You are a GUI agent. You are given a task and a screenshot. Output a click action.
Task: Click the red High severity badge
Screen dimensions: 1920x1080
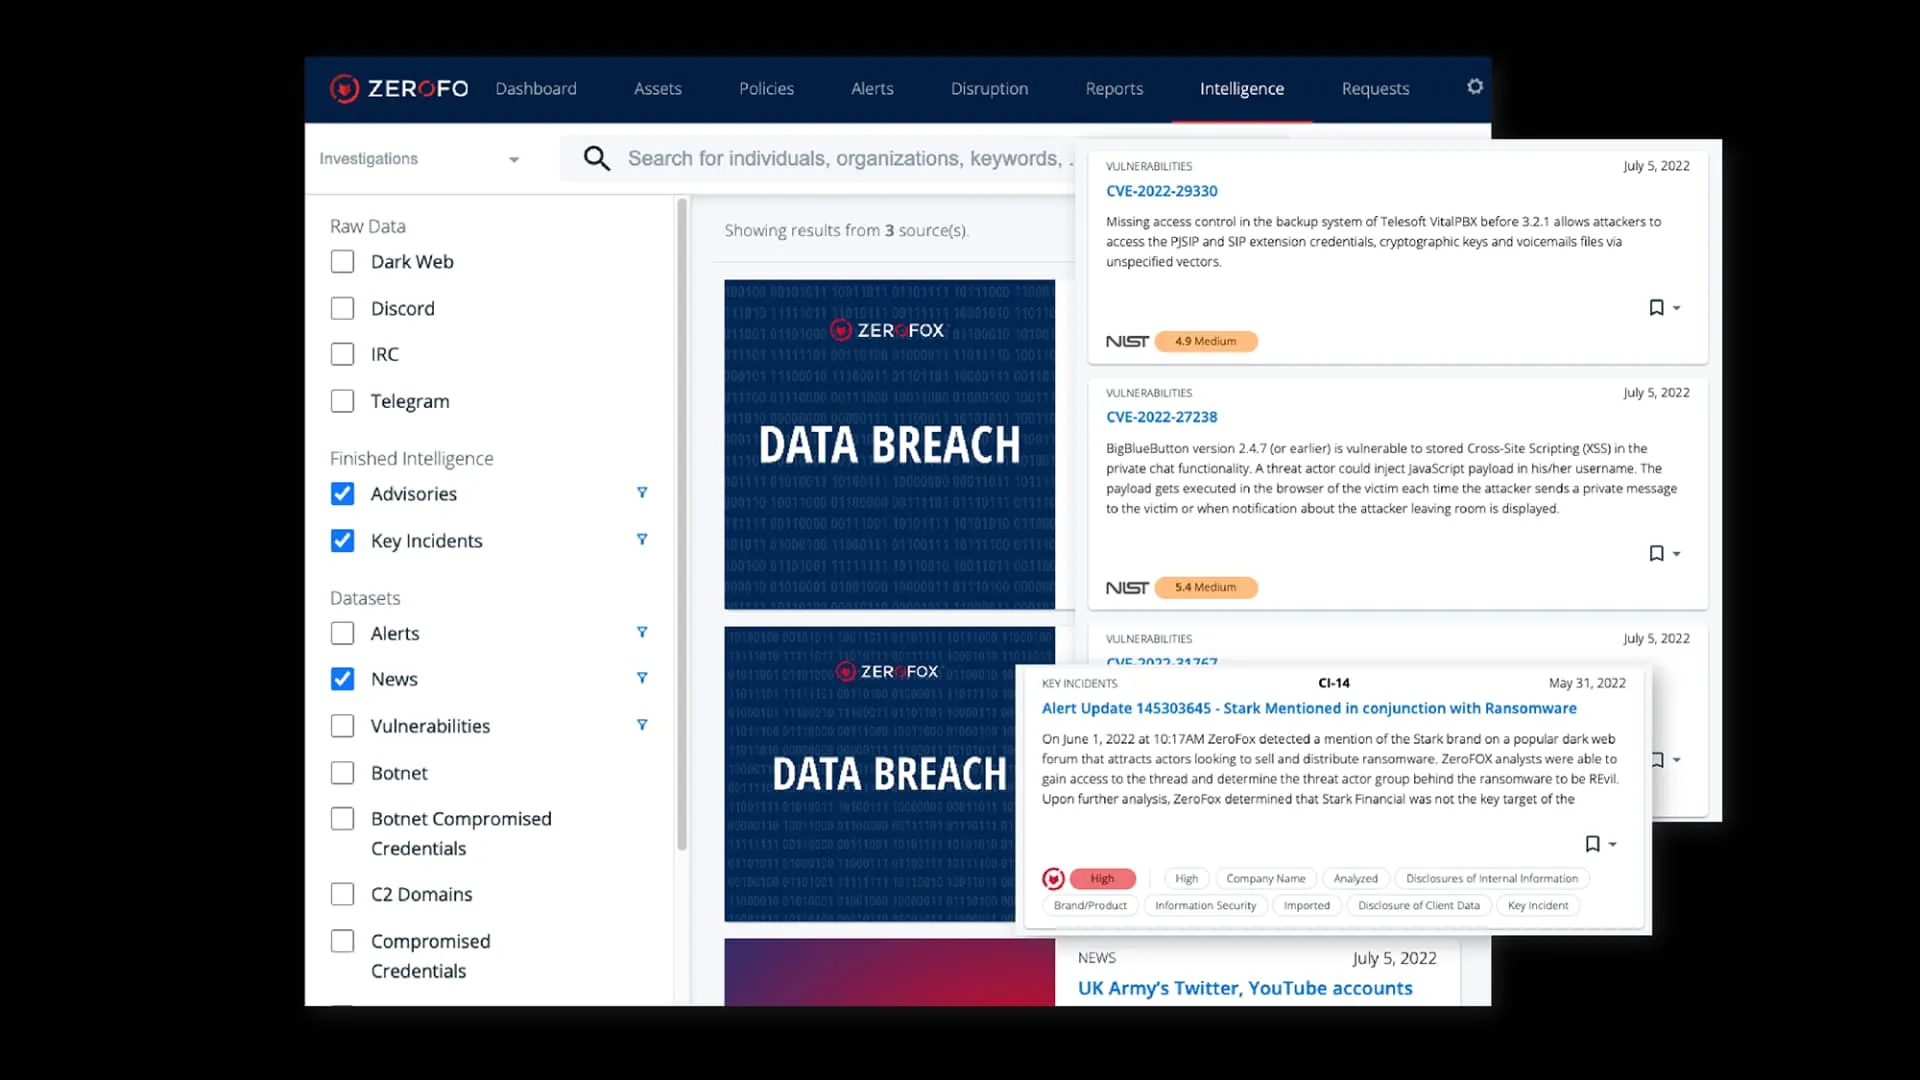click(1102, 879)
